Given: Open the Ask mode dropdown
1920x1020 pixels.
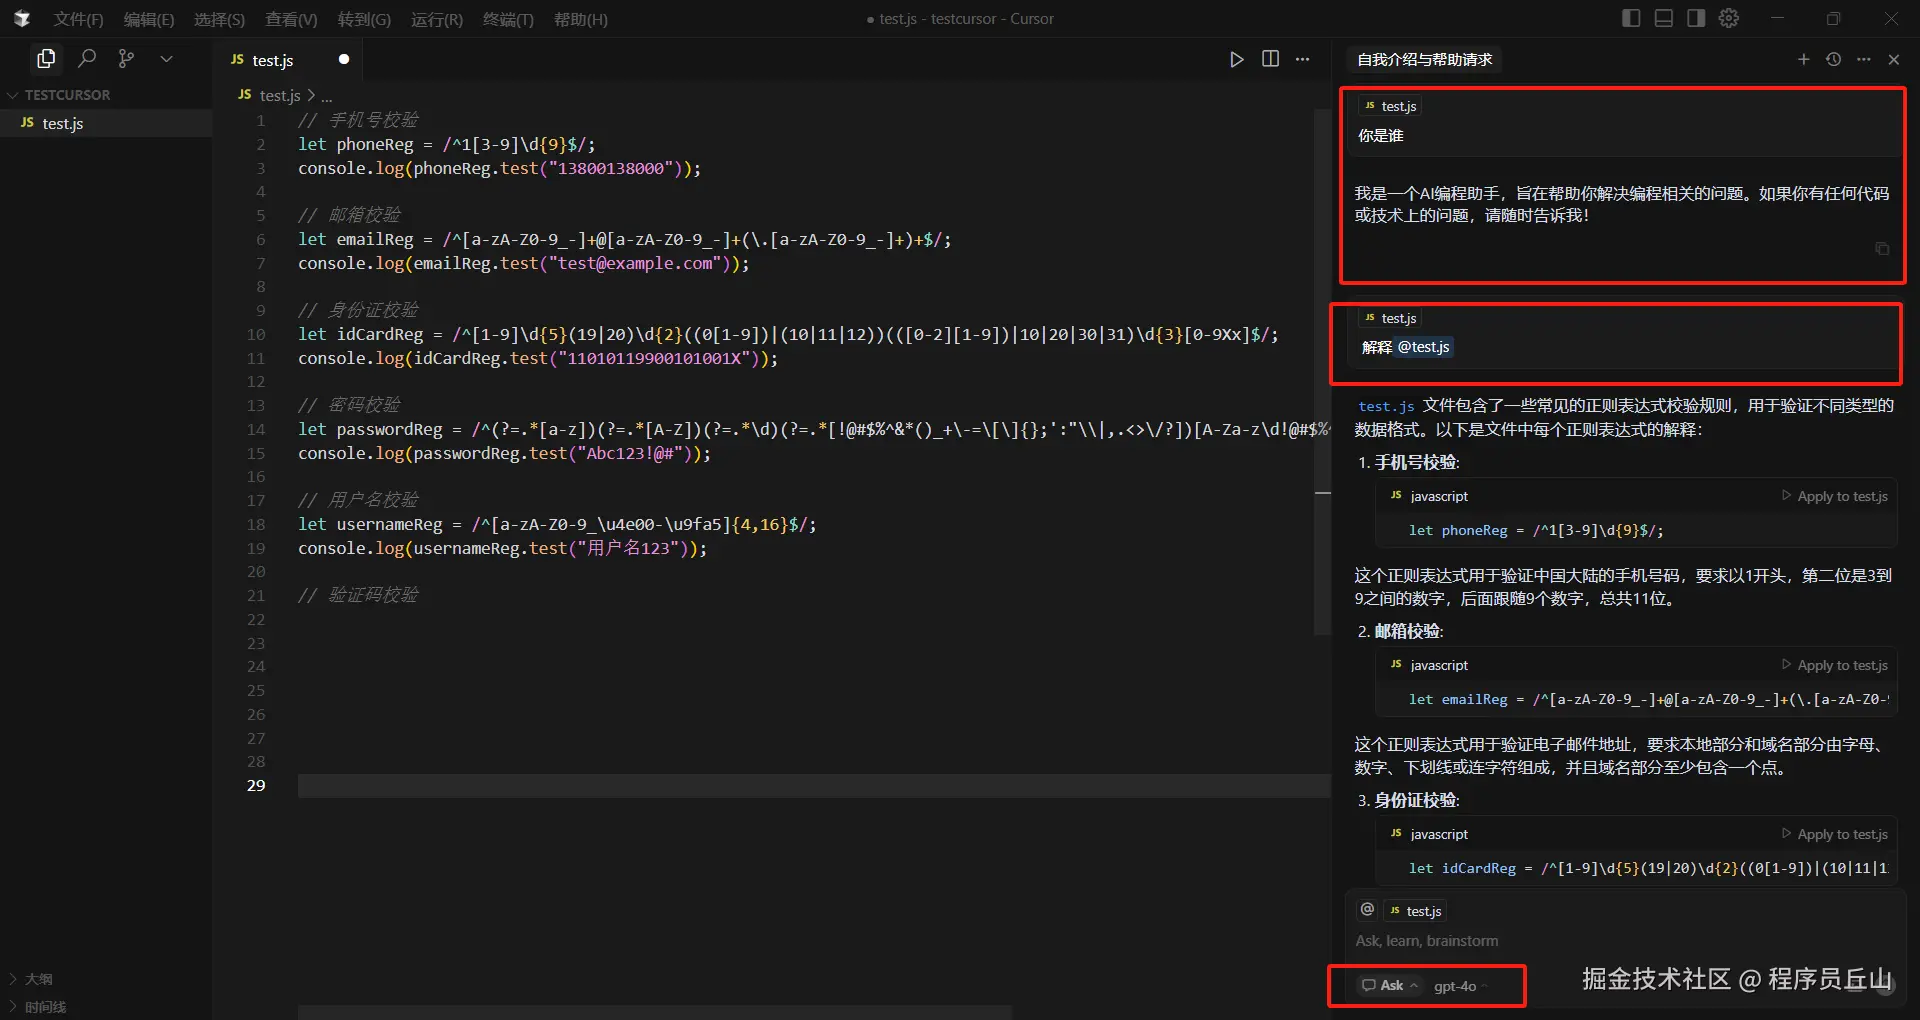Looking at the screenshot, I should point(1390,985).
